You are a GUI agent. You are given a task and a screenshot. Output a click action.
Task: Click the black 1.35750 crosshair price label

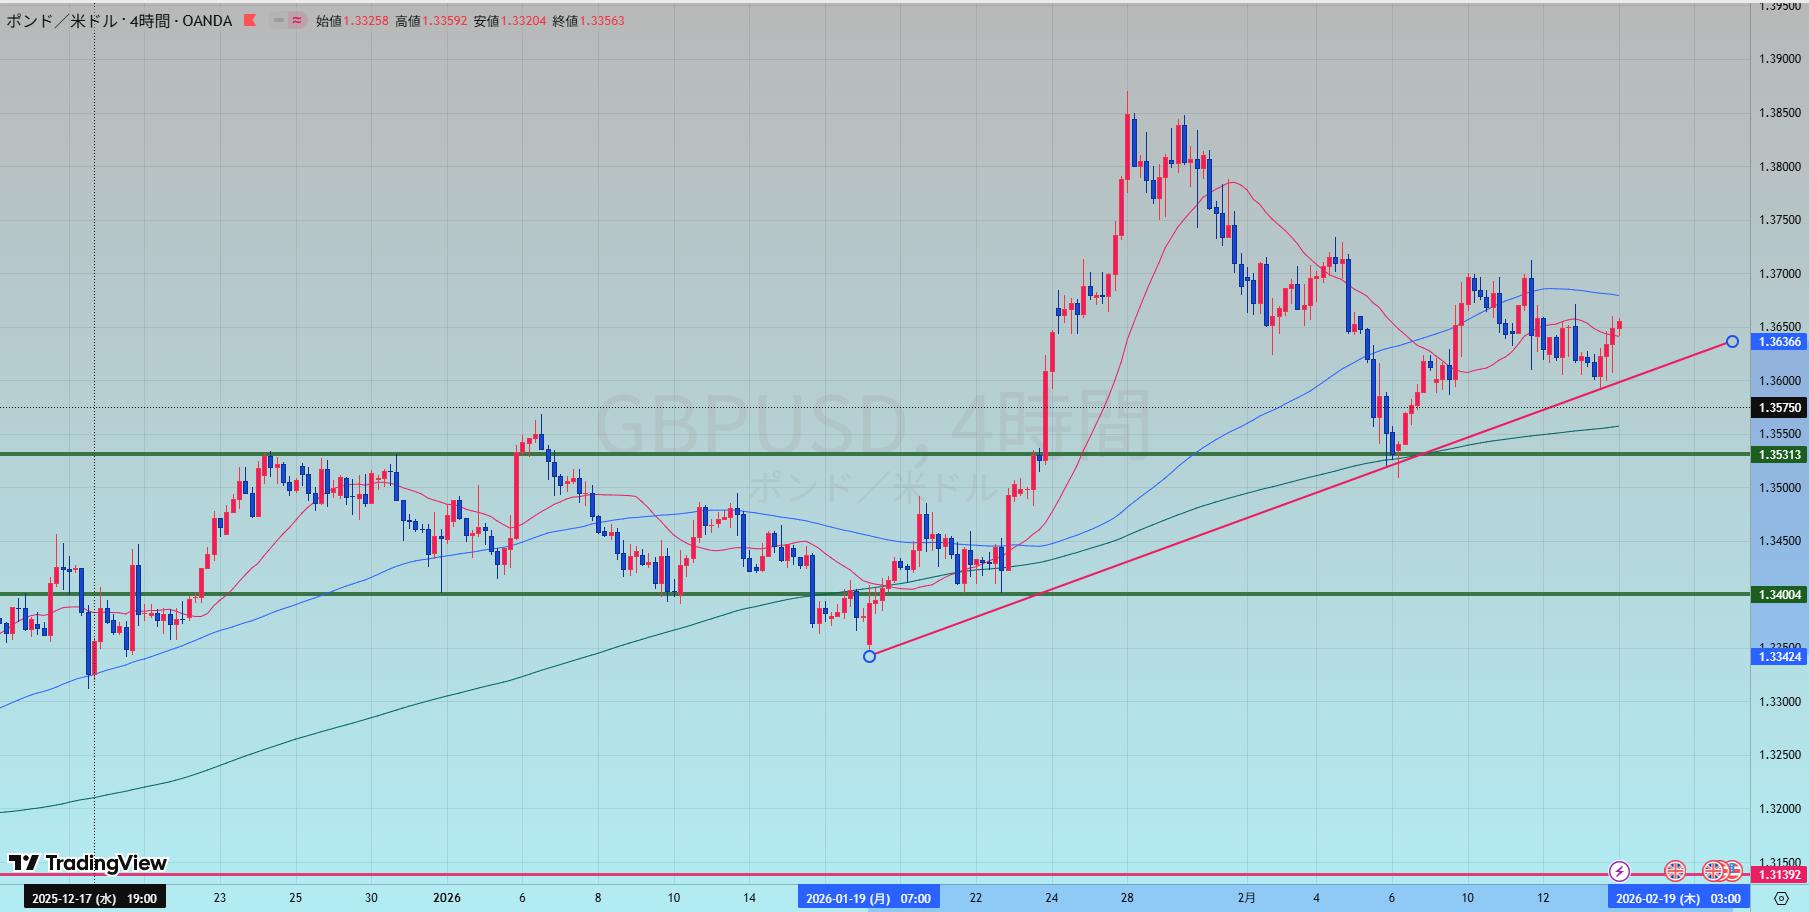point(1780,408)
